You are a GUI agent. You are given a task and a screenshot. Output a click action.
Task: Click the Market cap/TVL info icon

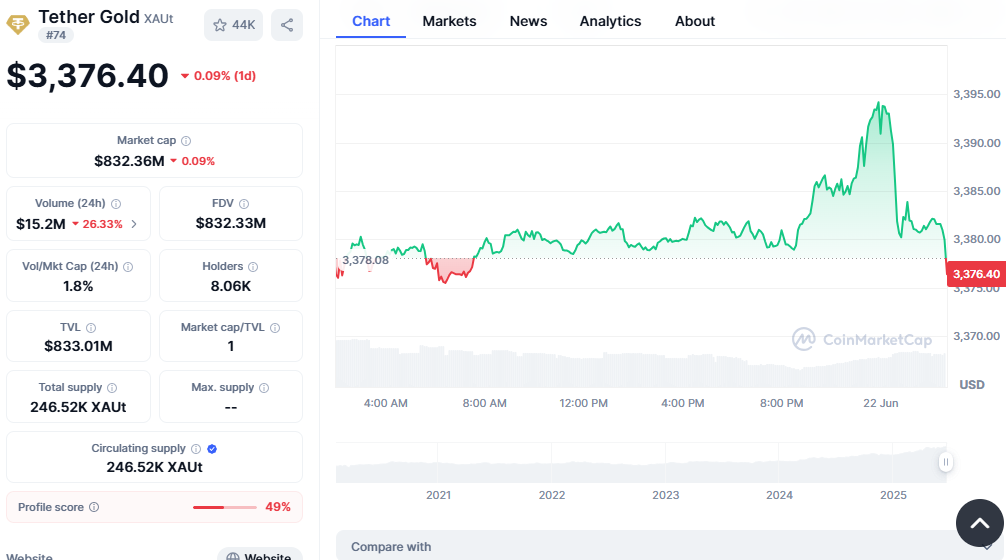point(275,328)
